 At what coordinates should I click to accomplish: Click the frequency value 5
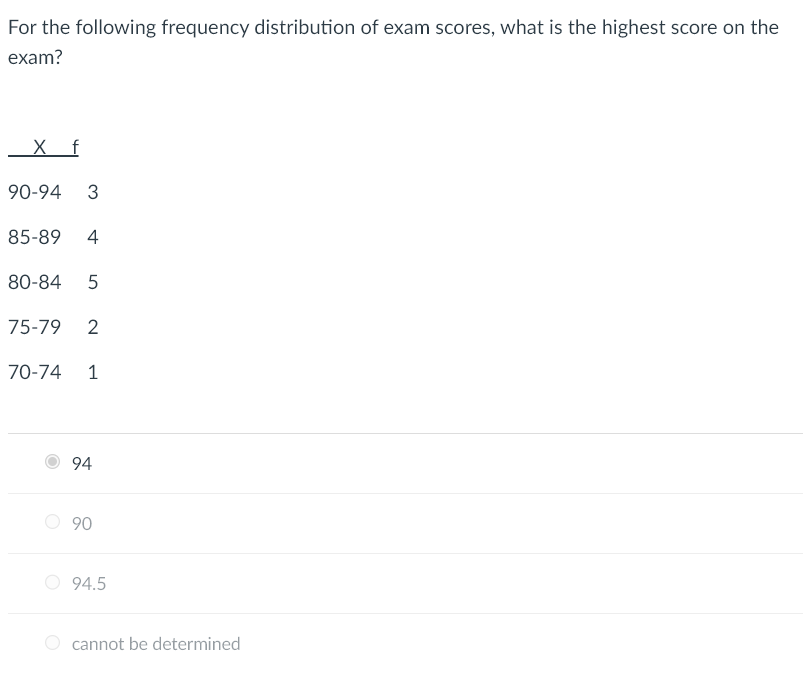point(92,282)
